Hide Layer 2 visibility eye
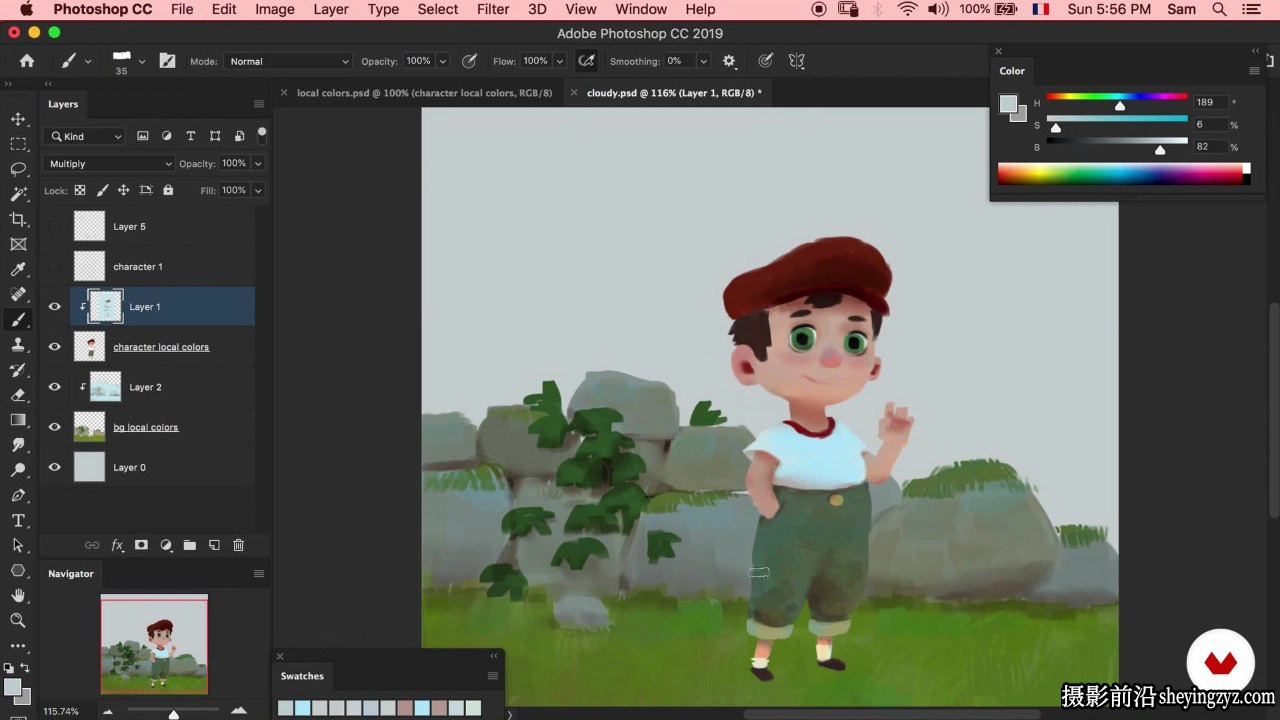1280x720 pixels. [x=55, y=387]
